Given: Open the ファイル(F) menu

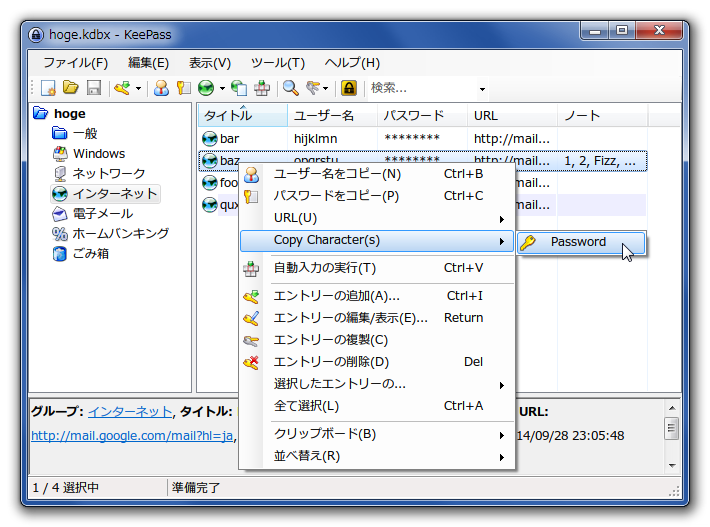Looking at the screenshot, I should (75, 63).
